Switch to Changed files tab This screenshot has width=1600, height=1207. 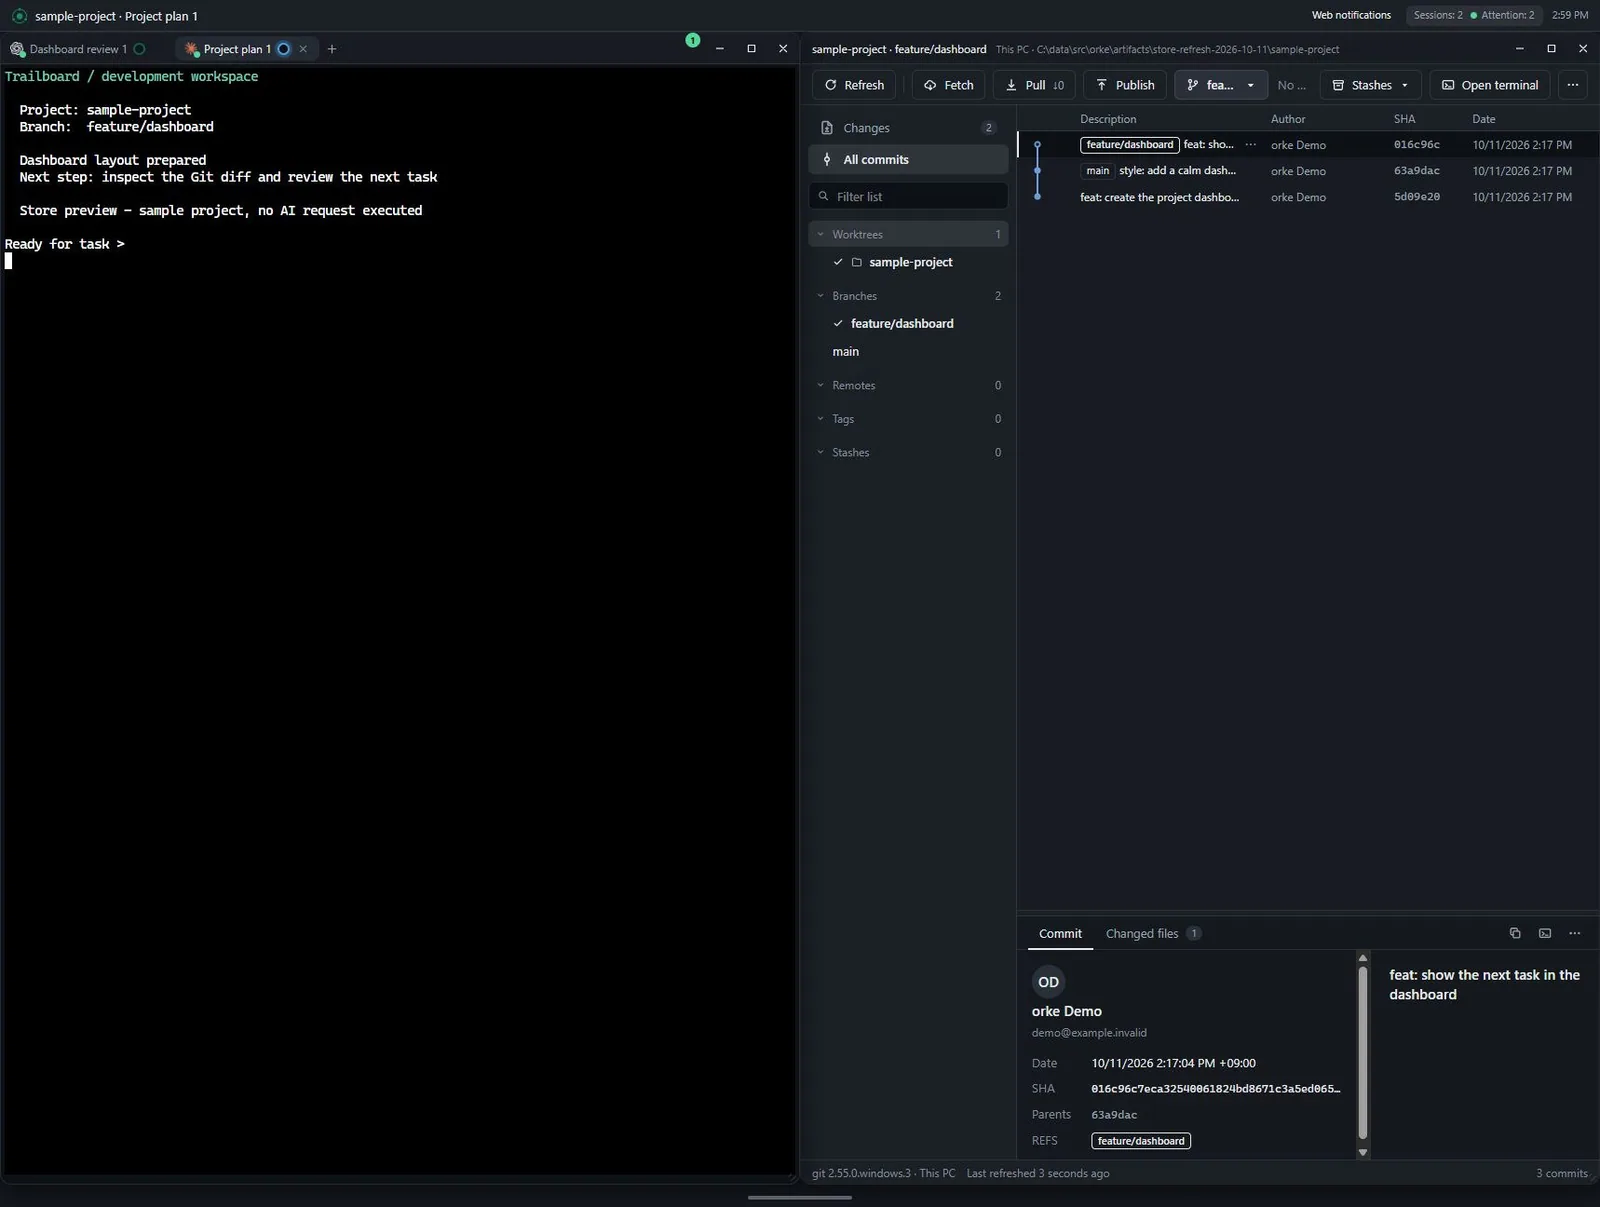coord(1153,934)
